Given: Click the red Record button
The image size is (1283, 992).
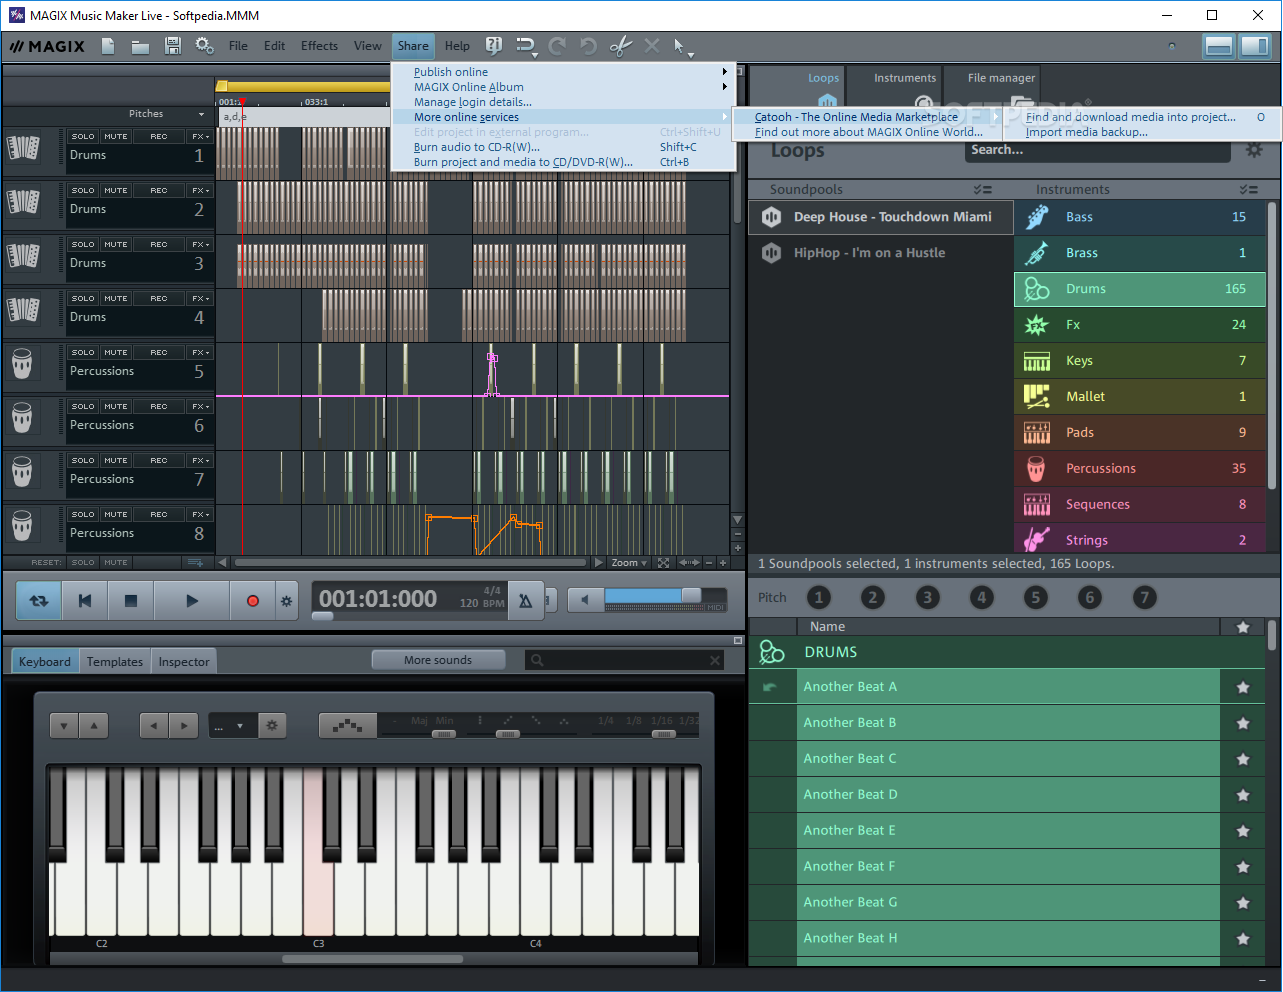Looking at the screenshot, I should click(252, 601).
